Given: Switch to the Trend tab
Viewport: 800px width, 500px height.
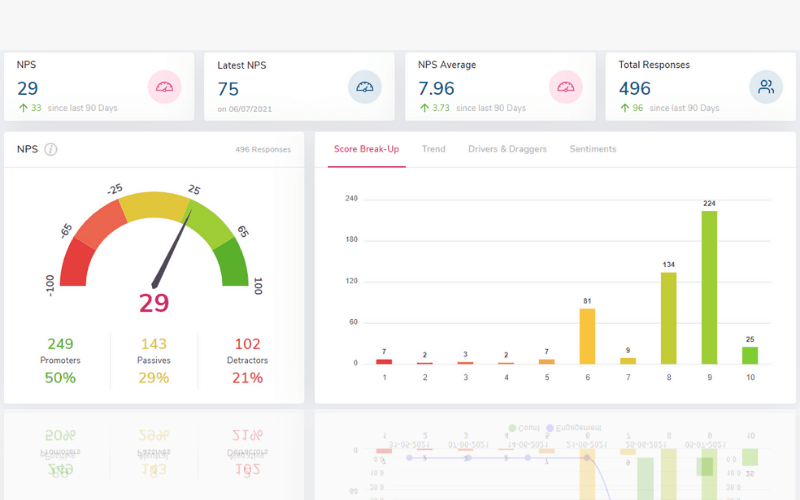Looking at the screenshot, I should 433,149.
